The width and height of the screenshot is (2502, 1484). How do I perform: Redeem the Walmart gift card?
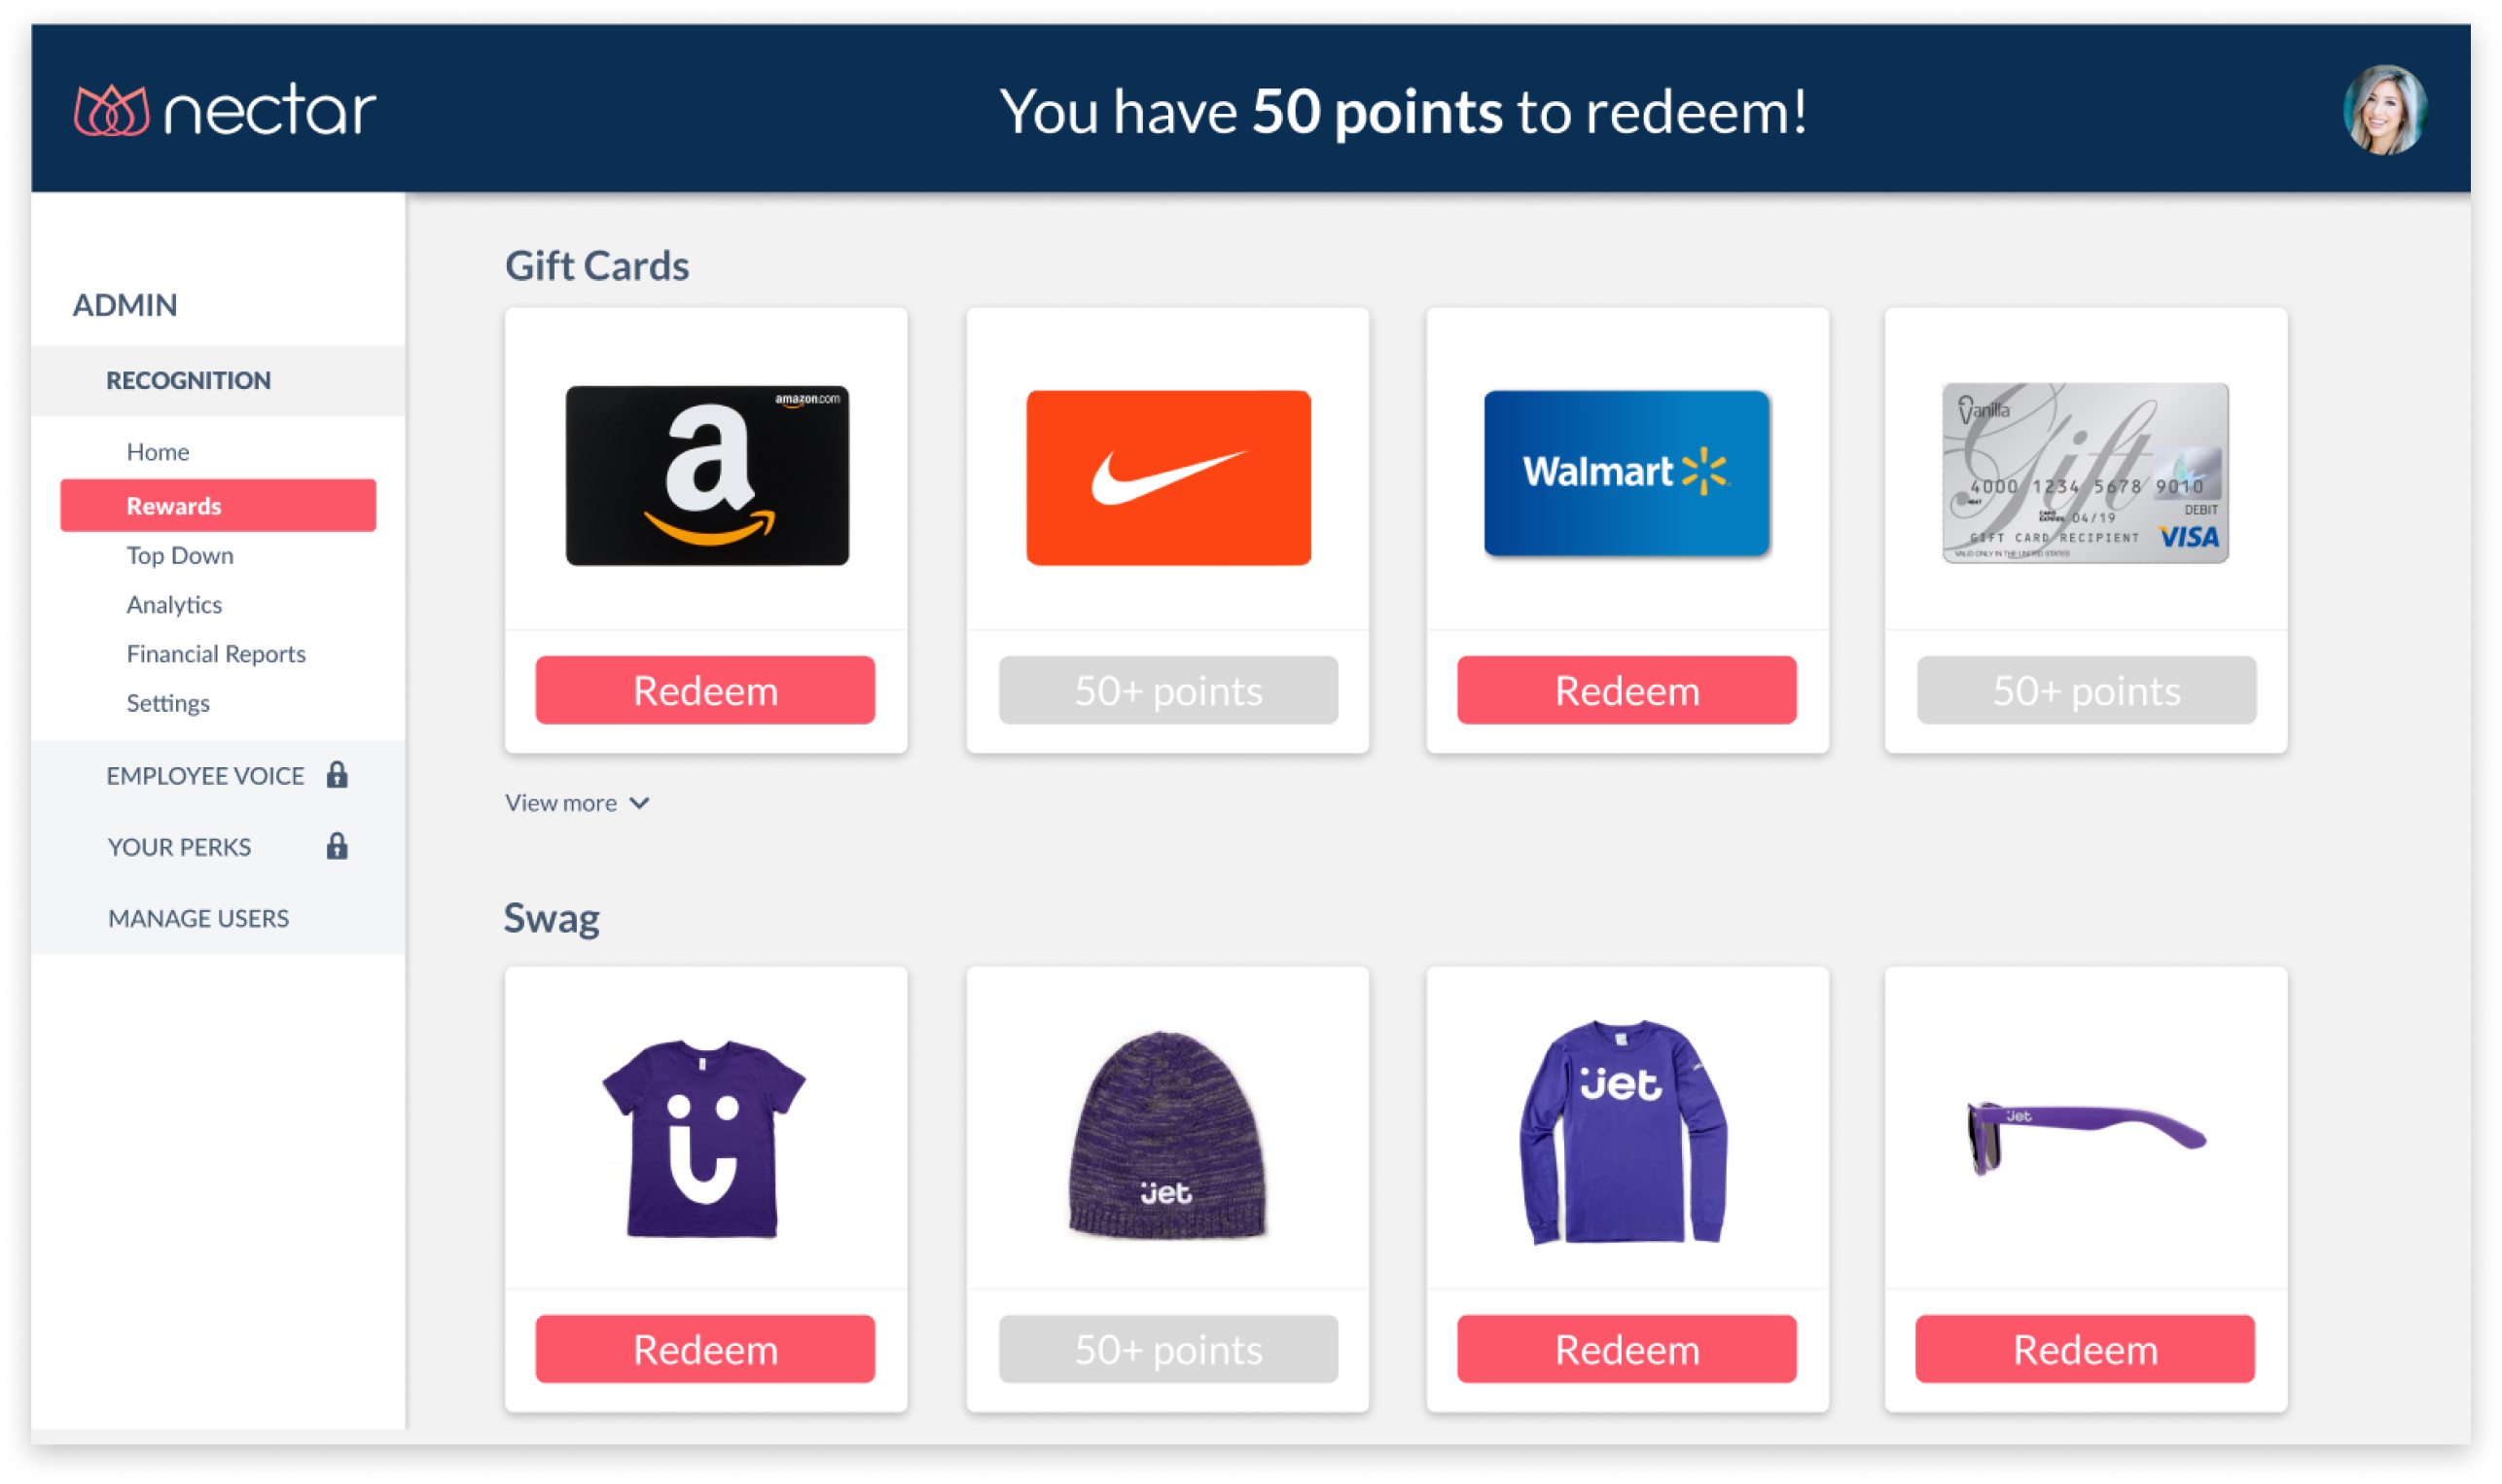(1626, 690)
